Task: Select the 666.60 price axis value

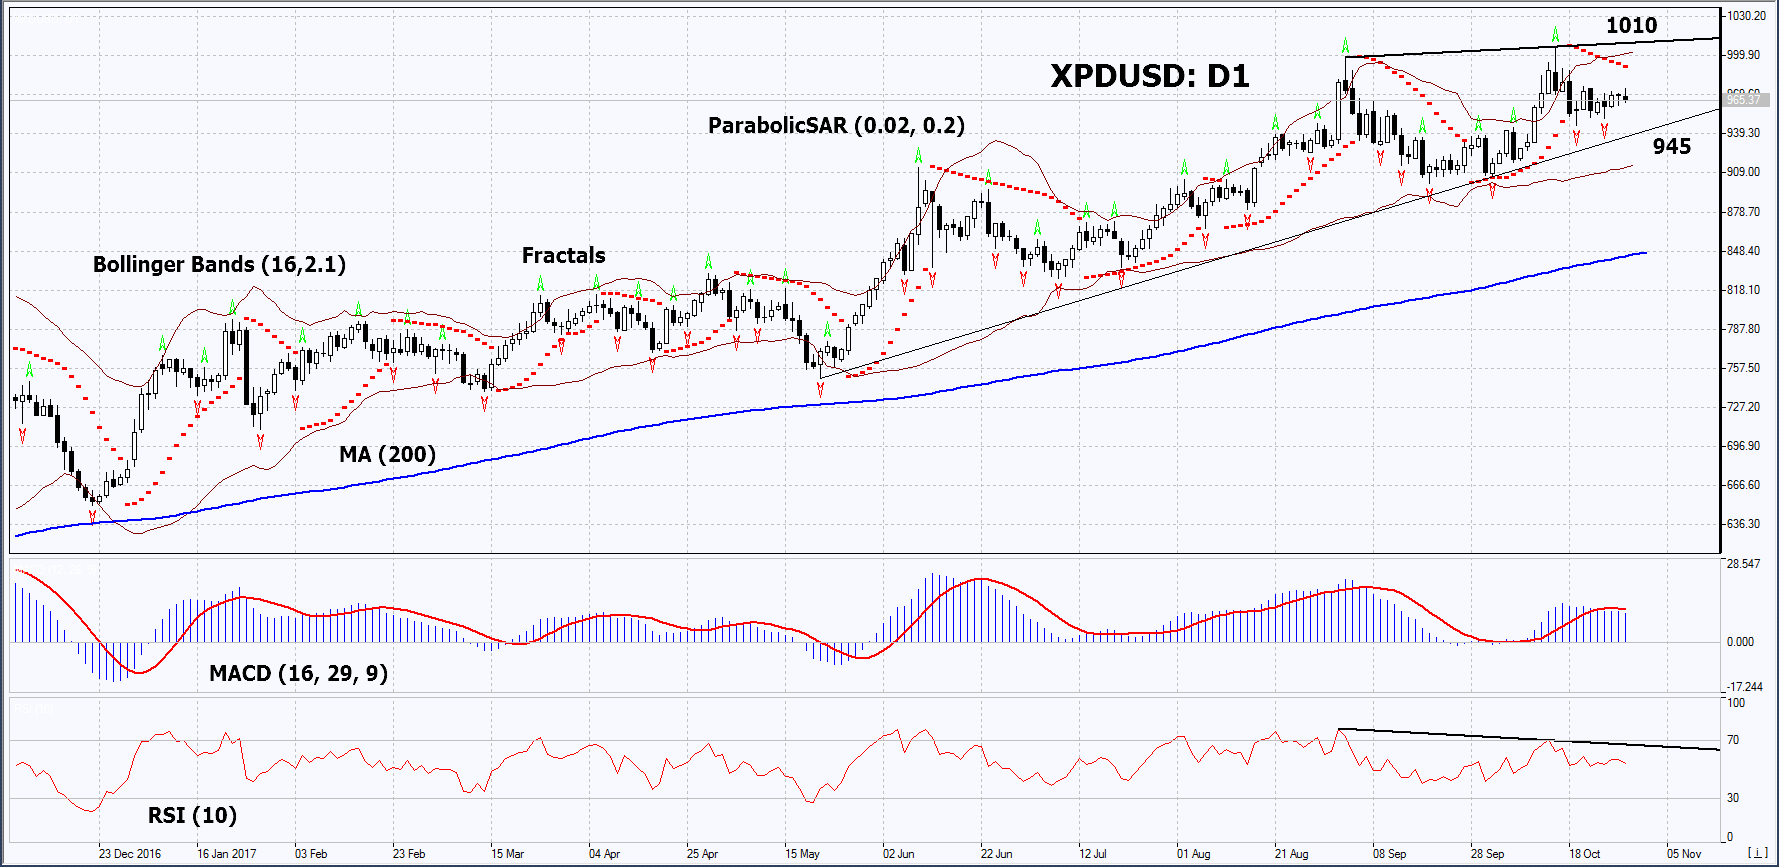Action: [x=1743, y=485]
